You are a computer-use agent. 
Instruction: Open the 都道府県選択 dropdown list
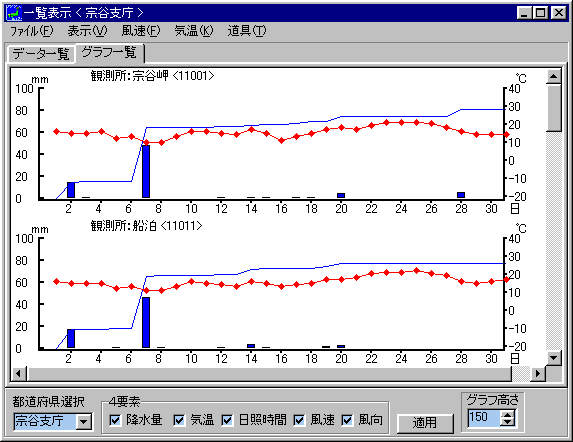(84, 422)
